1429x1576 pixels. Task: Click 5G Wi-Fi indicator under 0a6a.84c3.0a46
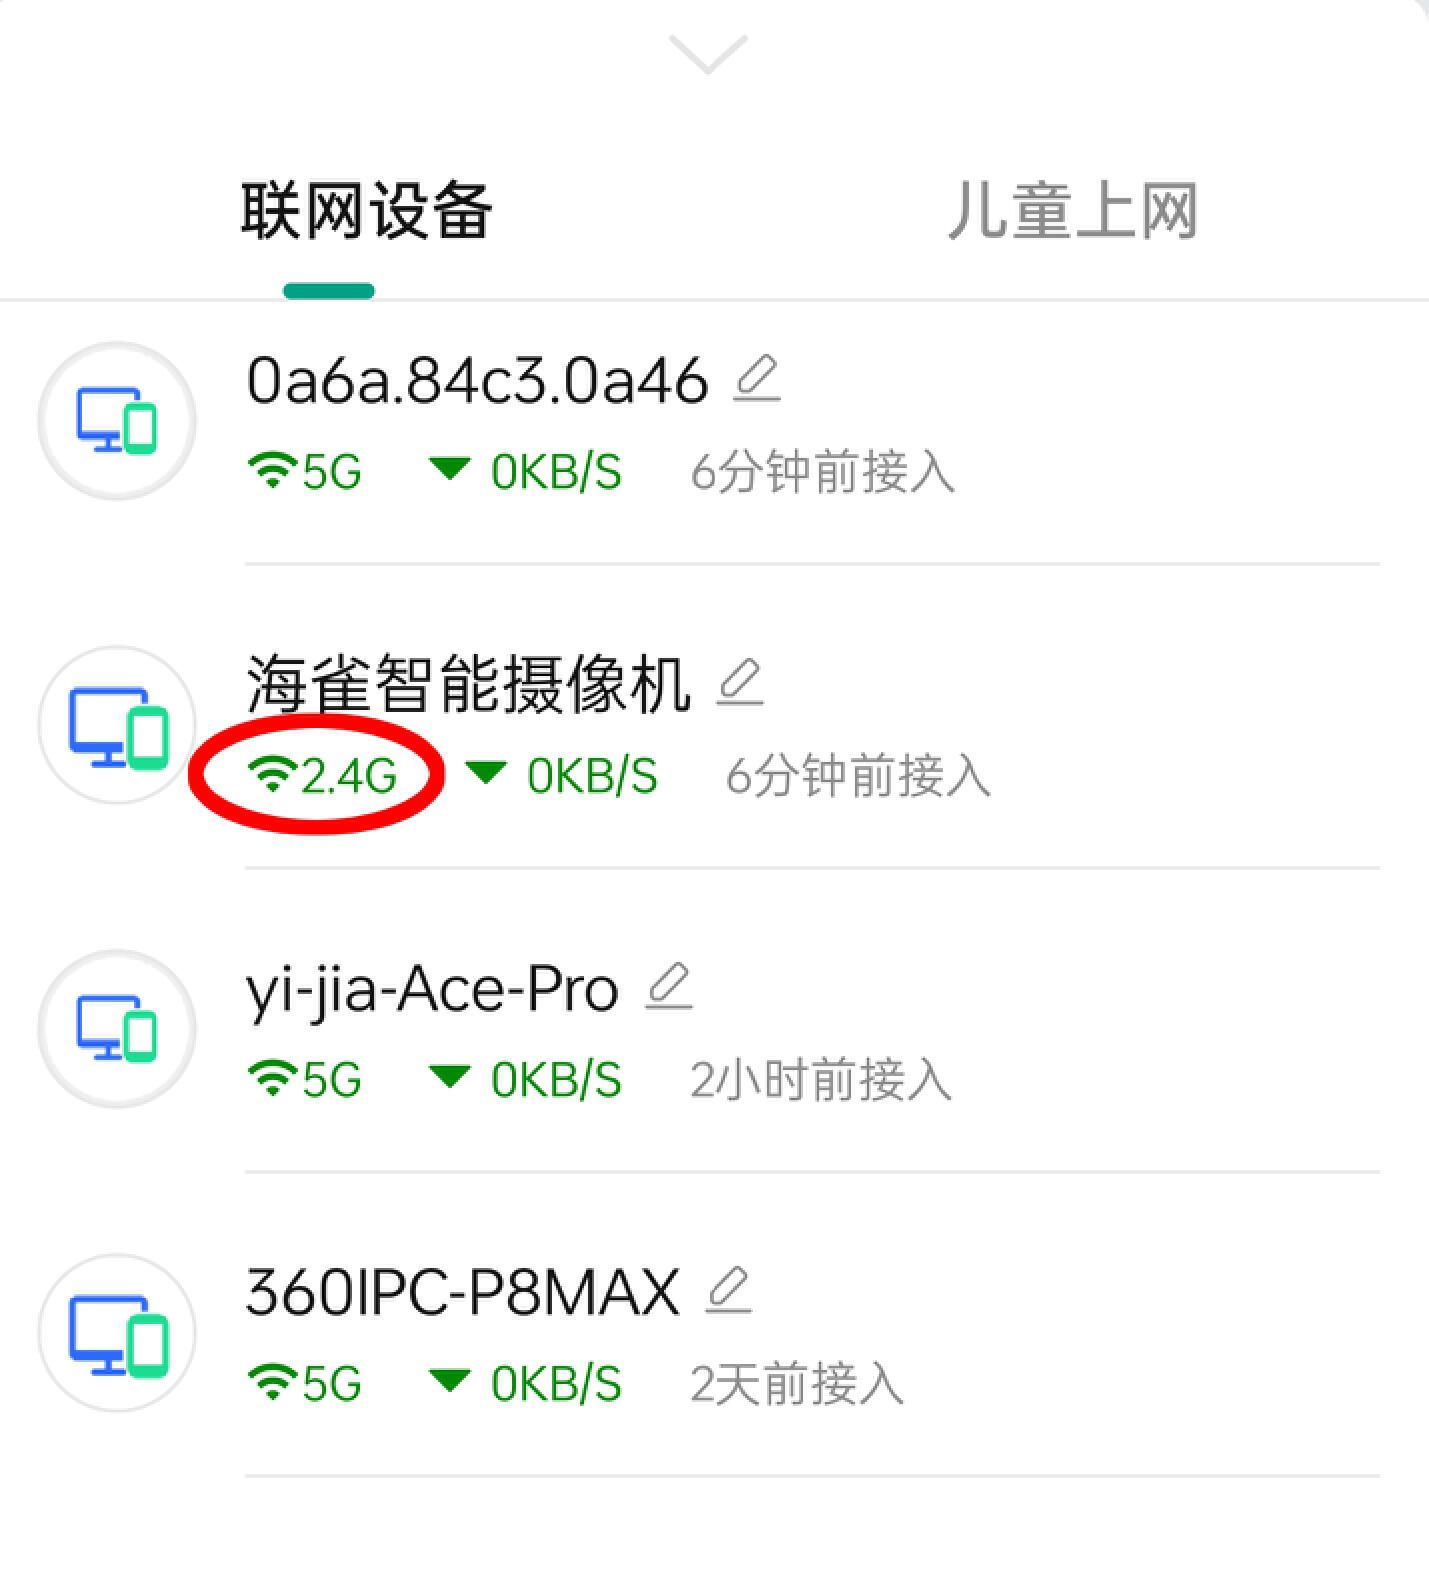point(304,472)
